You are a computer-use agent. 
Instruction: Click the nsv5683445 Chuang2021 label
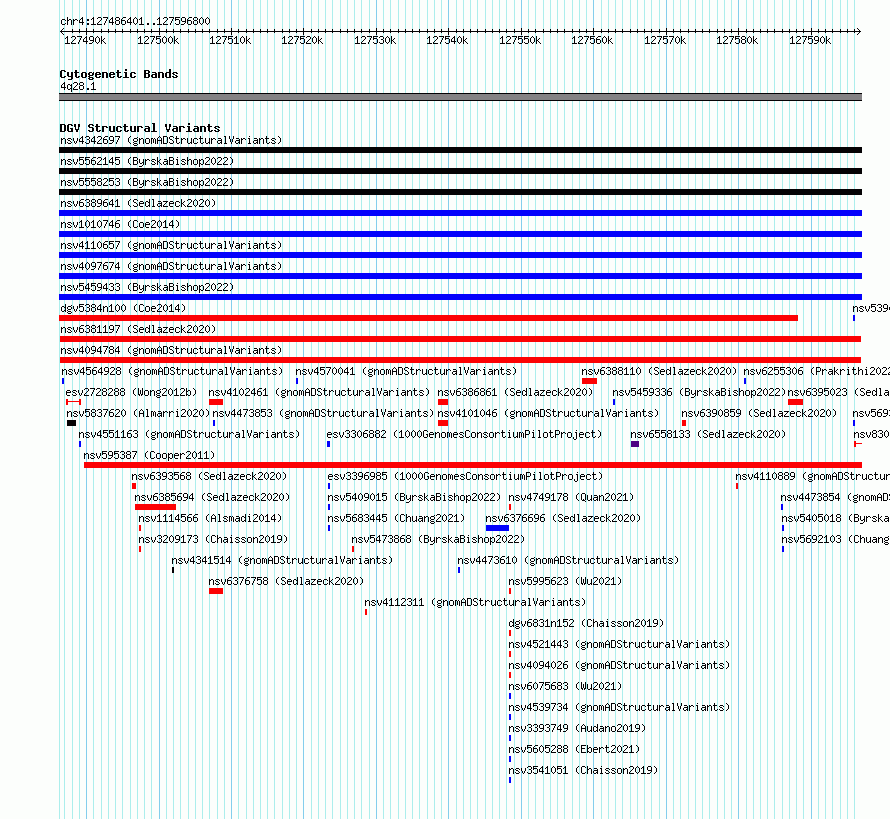tap(396, 518)
